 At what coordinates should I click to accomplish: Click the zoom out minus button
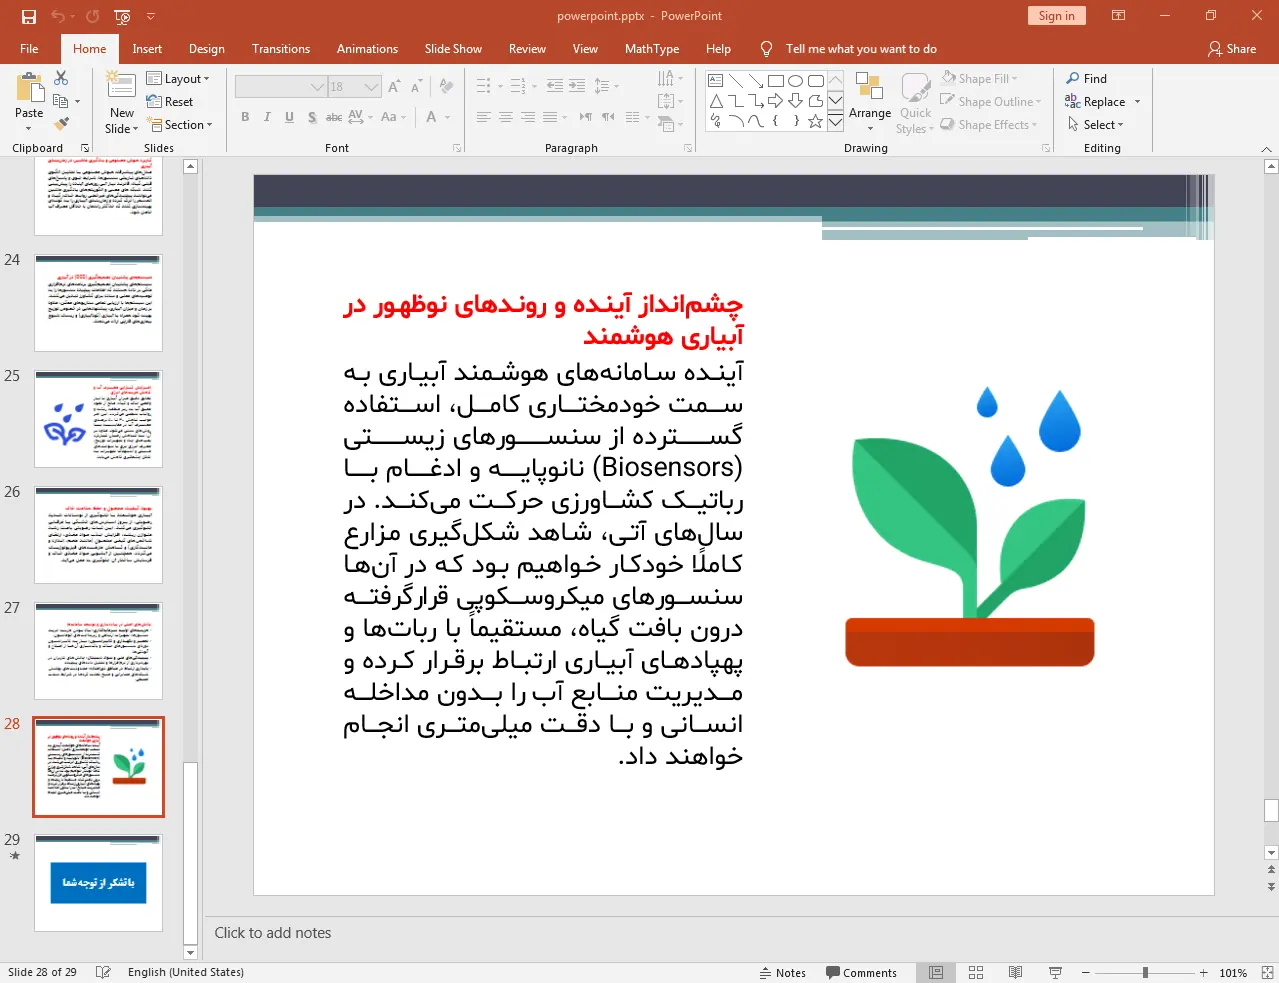point(1086,972)
